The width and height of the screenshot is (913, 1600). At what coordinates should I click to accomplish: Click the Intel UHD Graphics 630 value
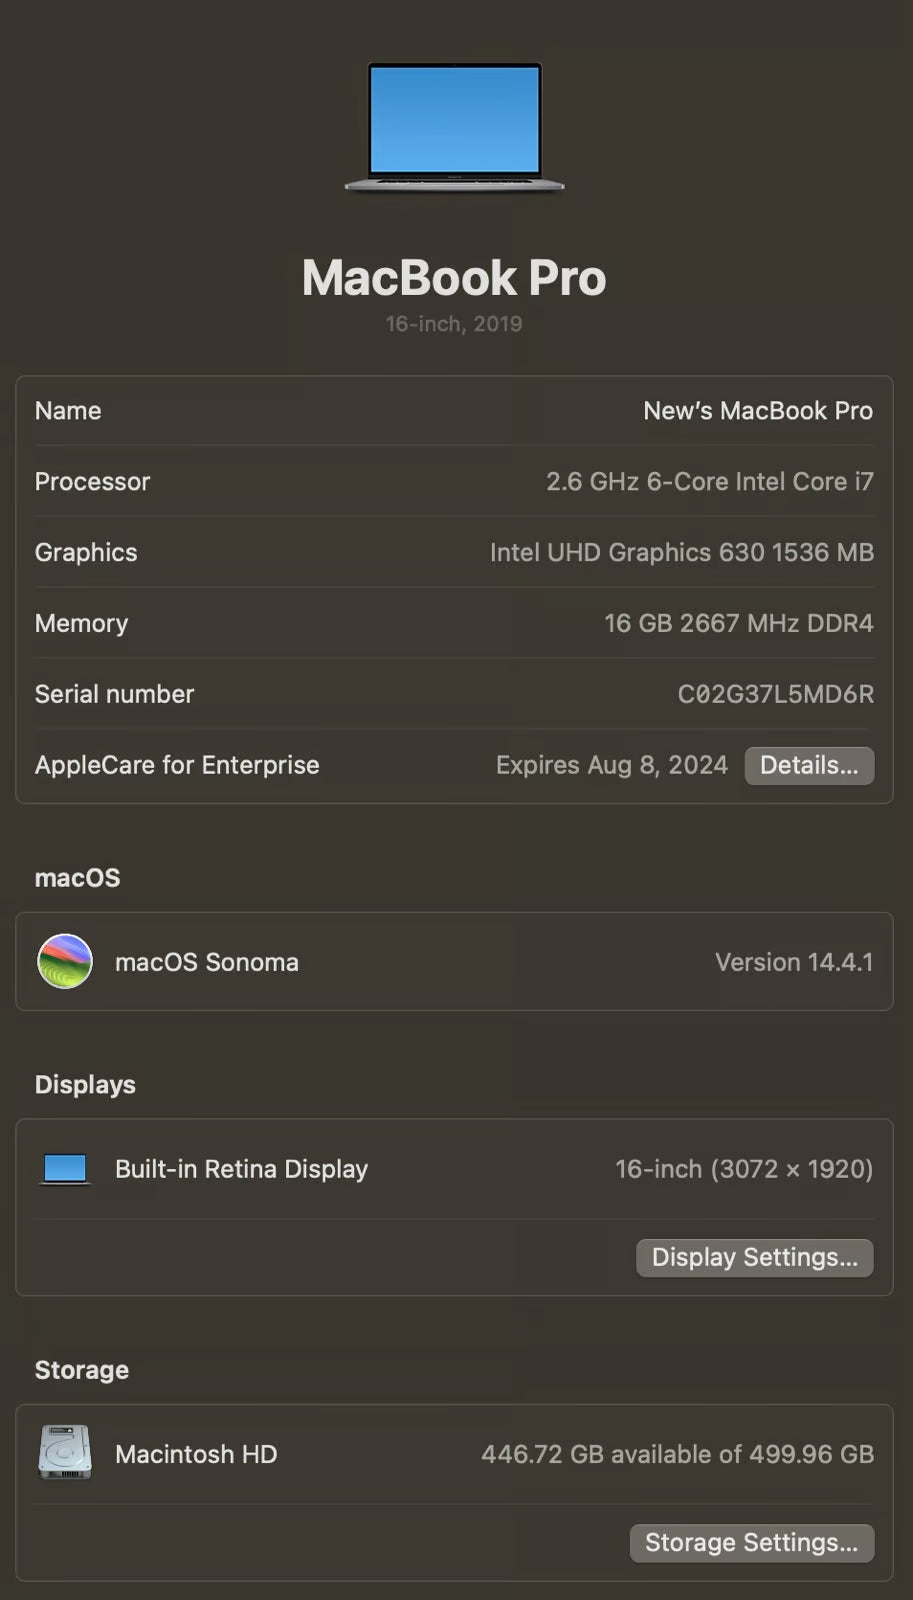click(682, 553)
